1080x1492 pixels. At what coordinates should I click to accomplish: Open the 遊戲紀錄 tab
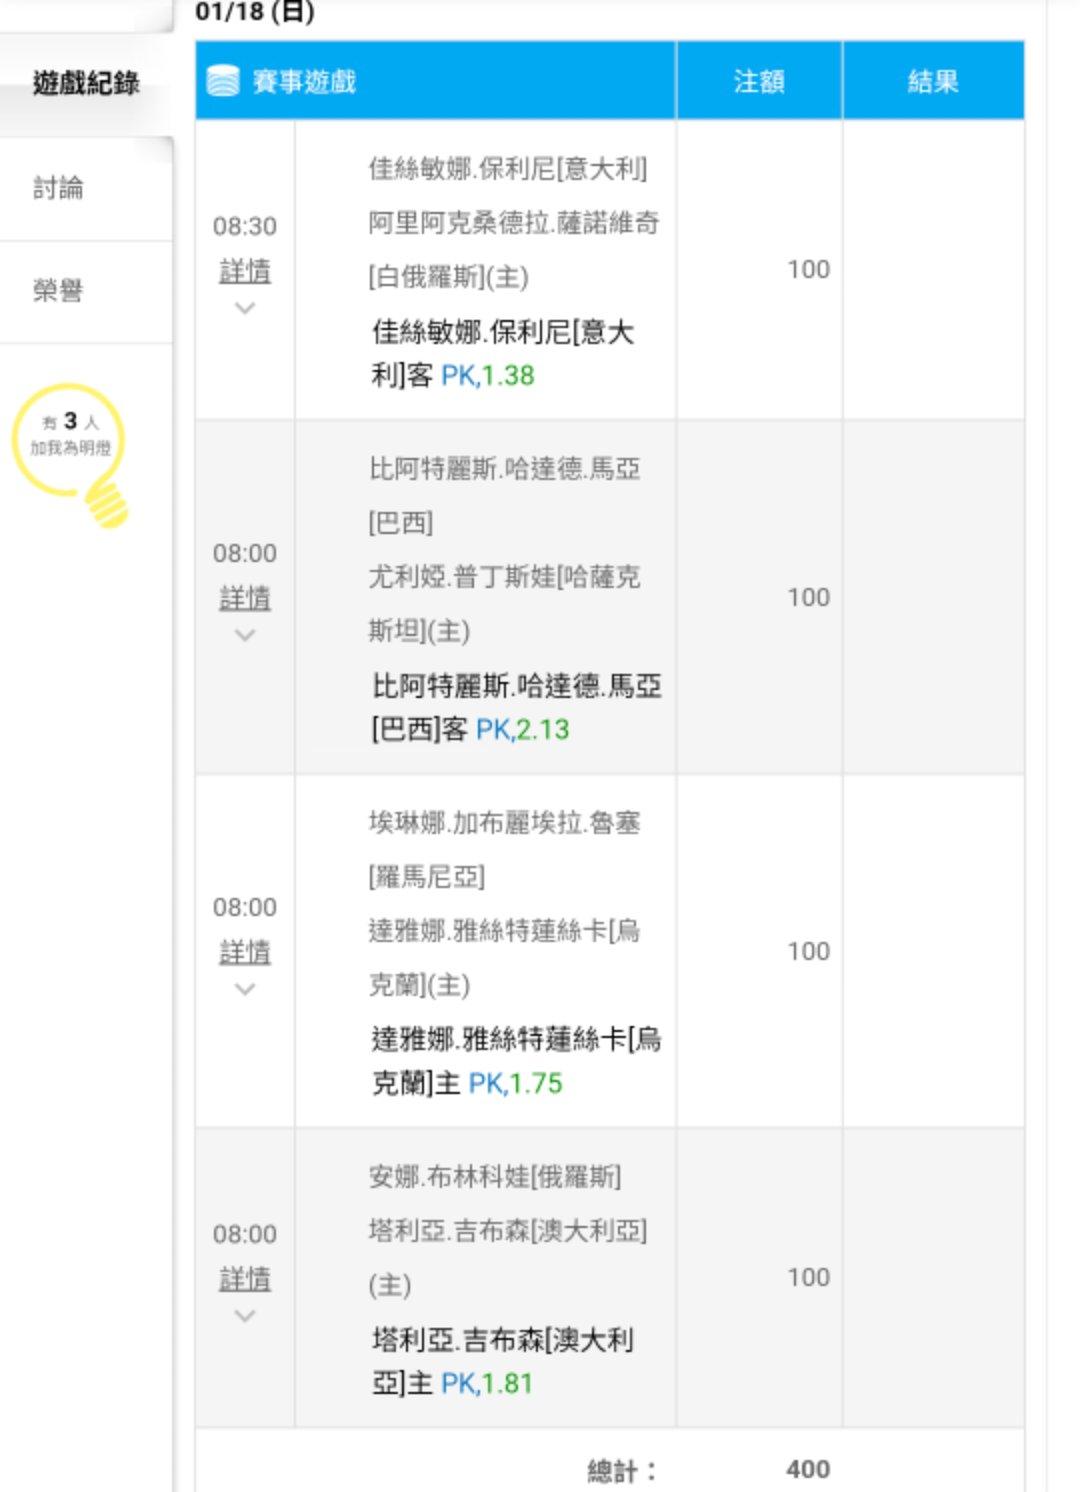(x=86, y=83)
